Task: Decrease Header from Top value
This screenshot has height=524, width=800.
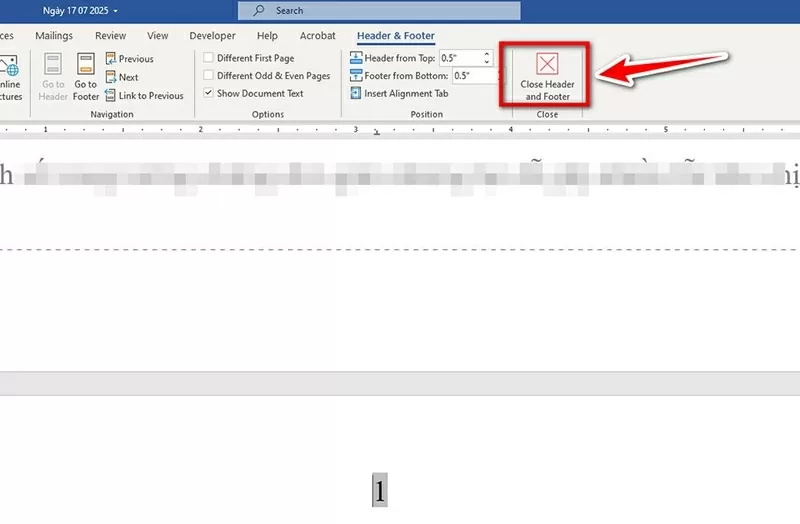Action: point(487,62)
